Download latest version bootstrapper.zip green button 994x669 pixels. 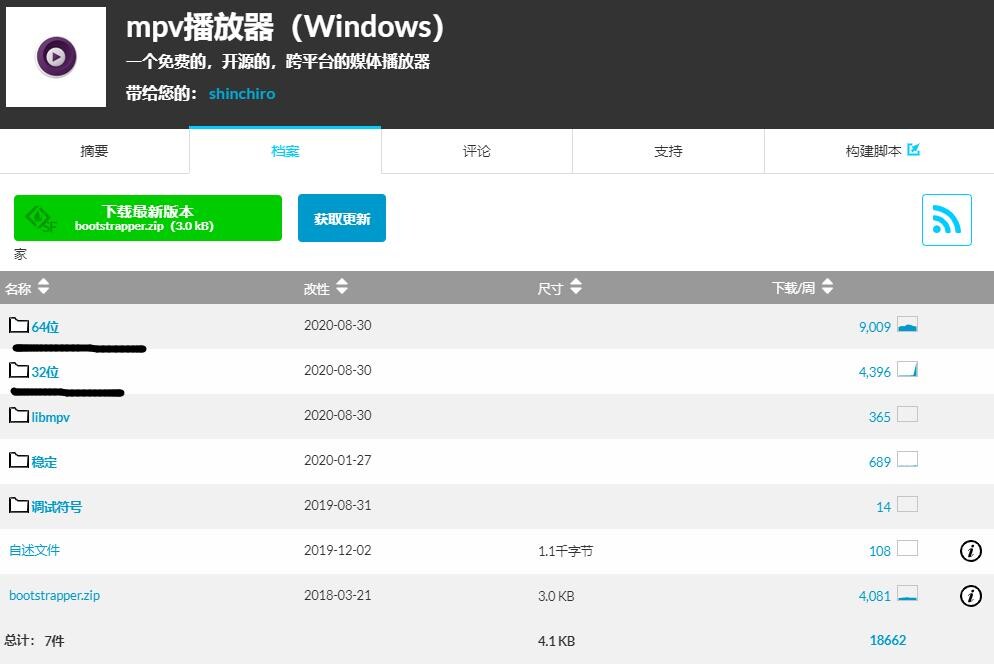point(148,218)
